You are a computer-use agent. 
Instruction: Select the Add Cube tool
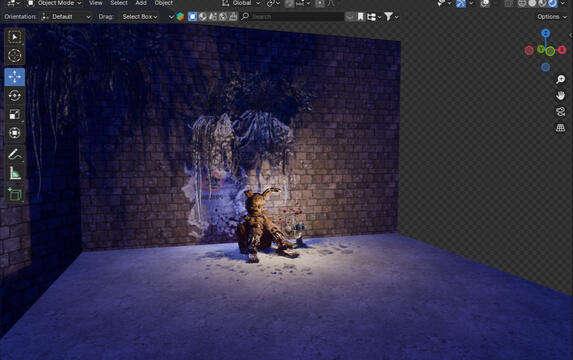15,194
